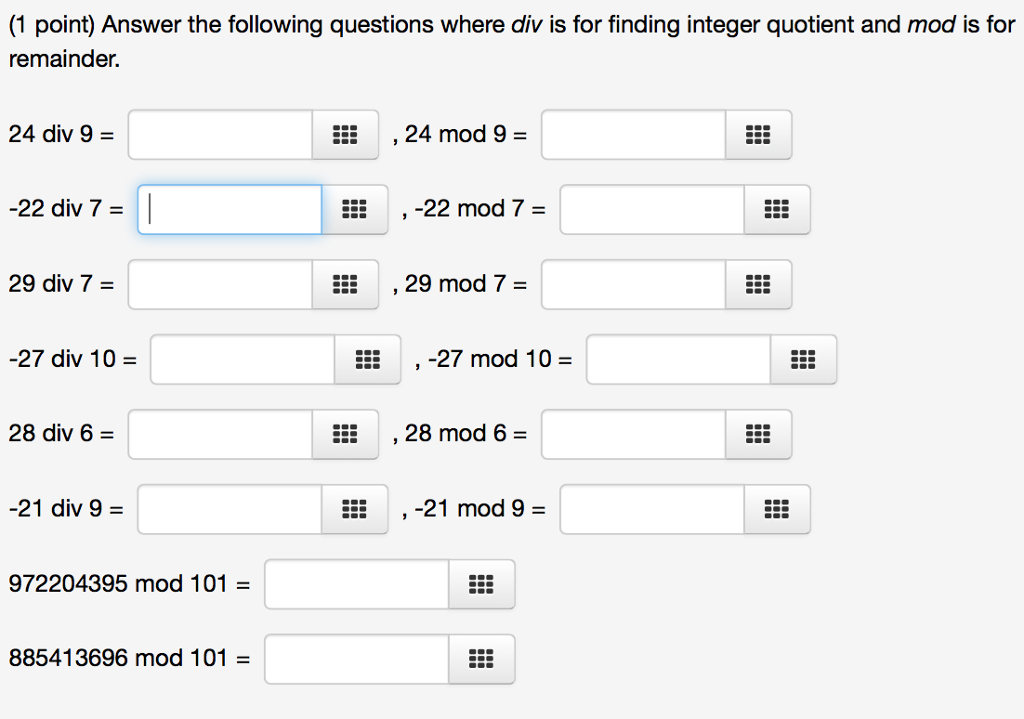Viewport: 1024px width, 719px height.
Task: Open the equation editor for -21 mod 9
Action: tap(777, 509)
